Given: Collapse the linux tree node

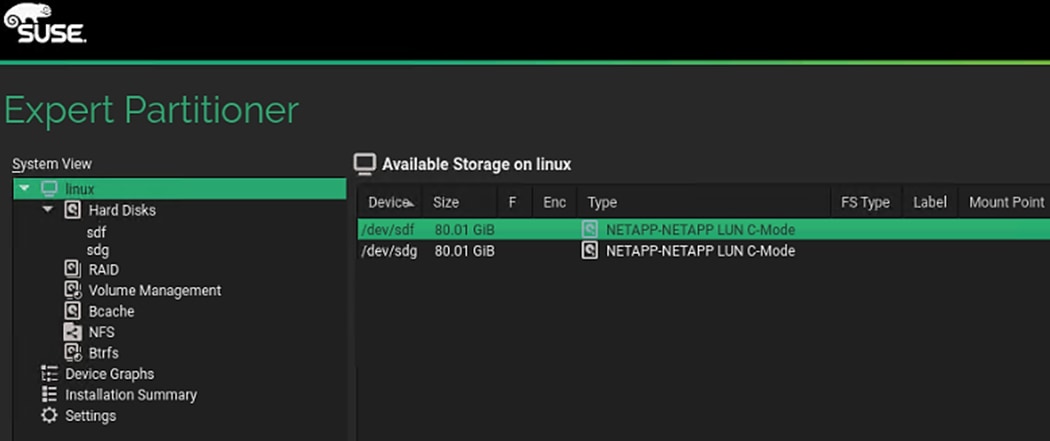Looking at the screenshot, I should [x=25, y=189].
